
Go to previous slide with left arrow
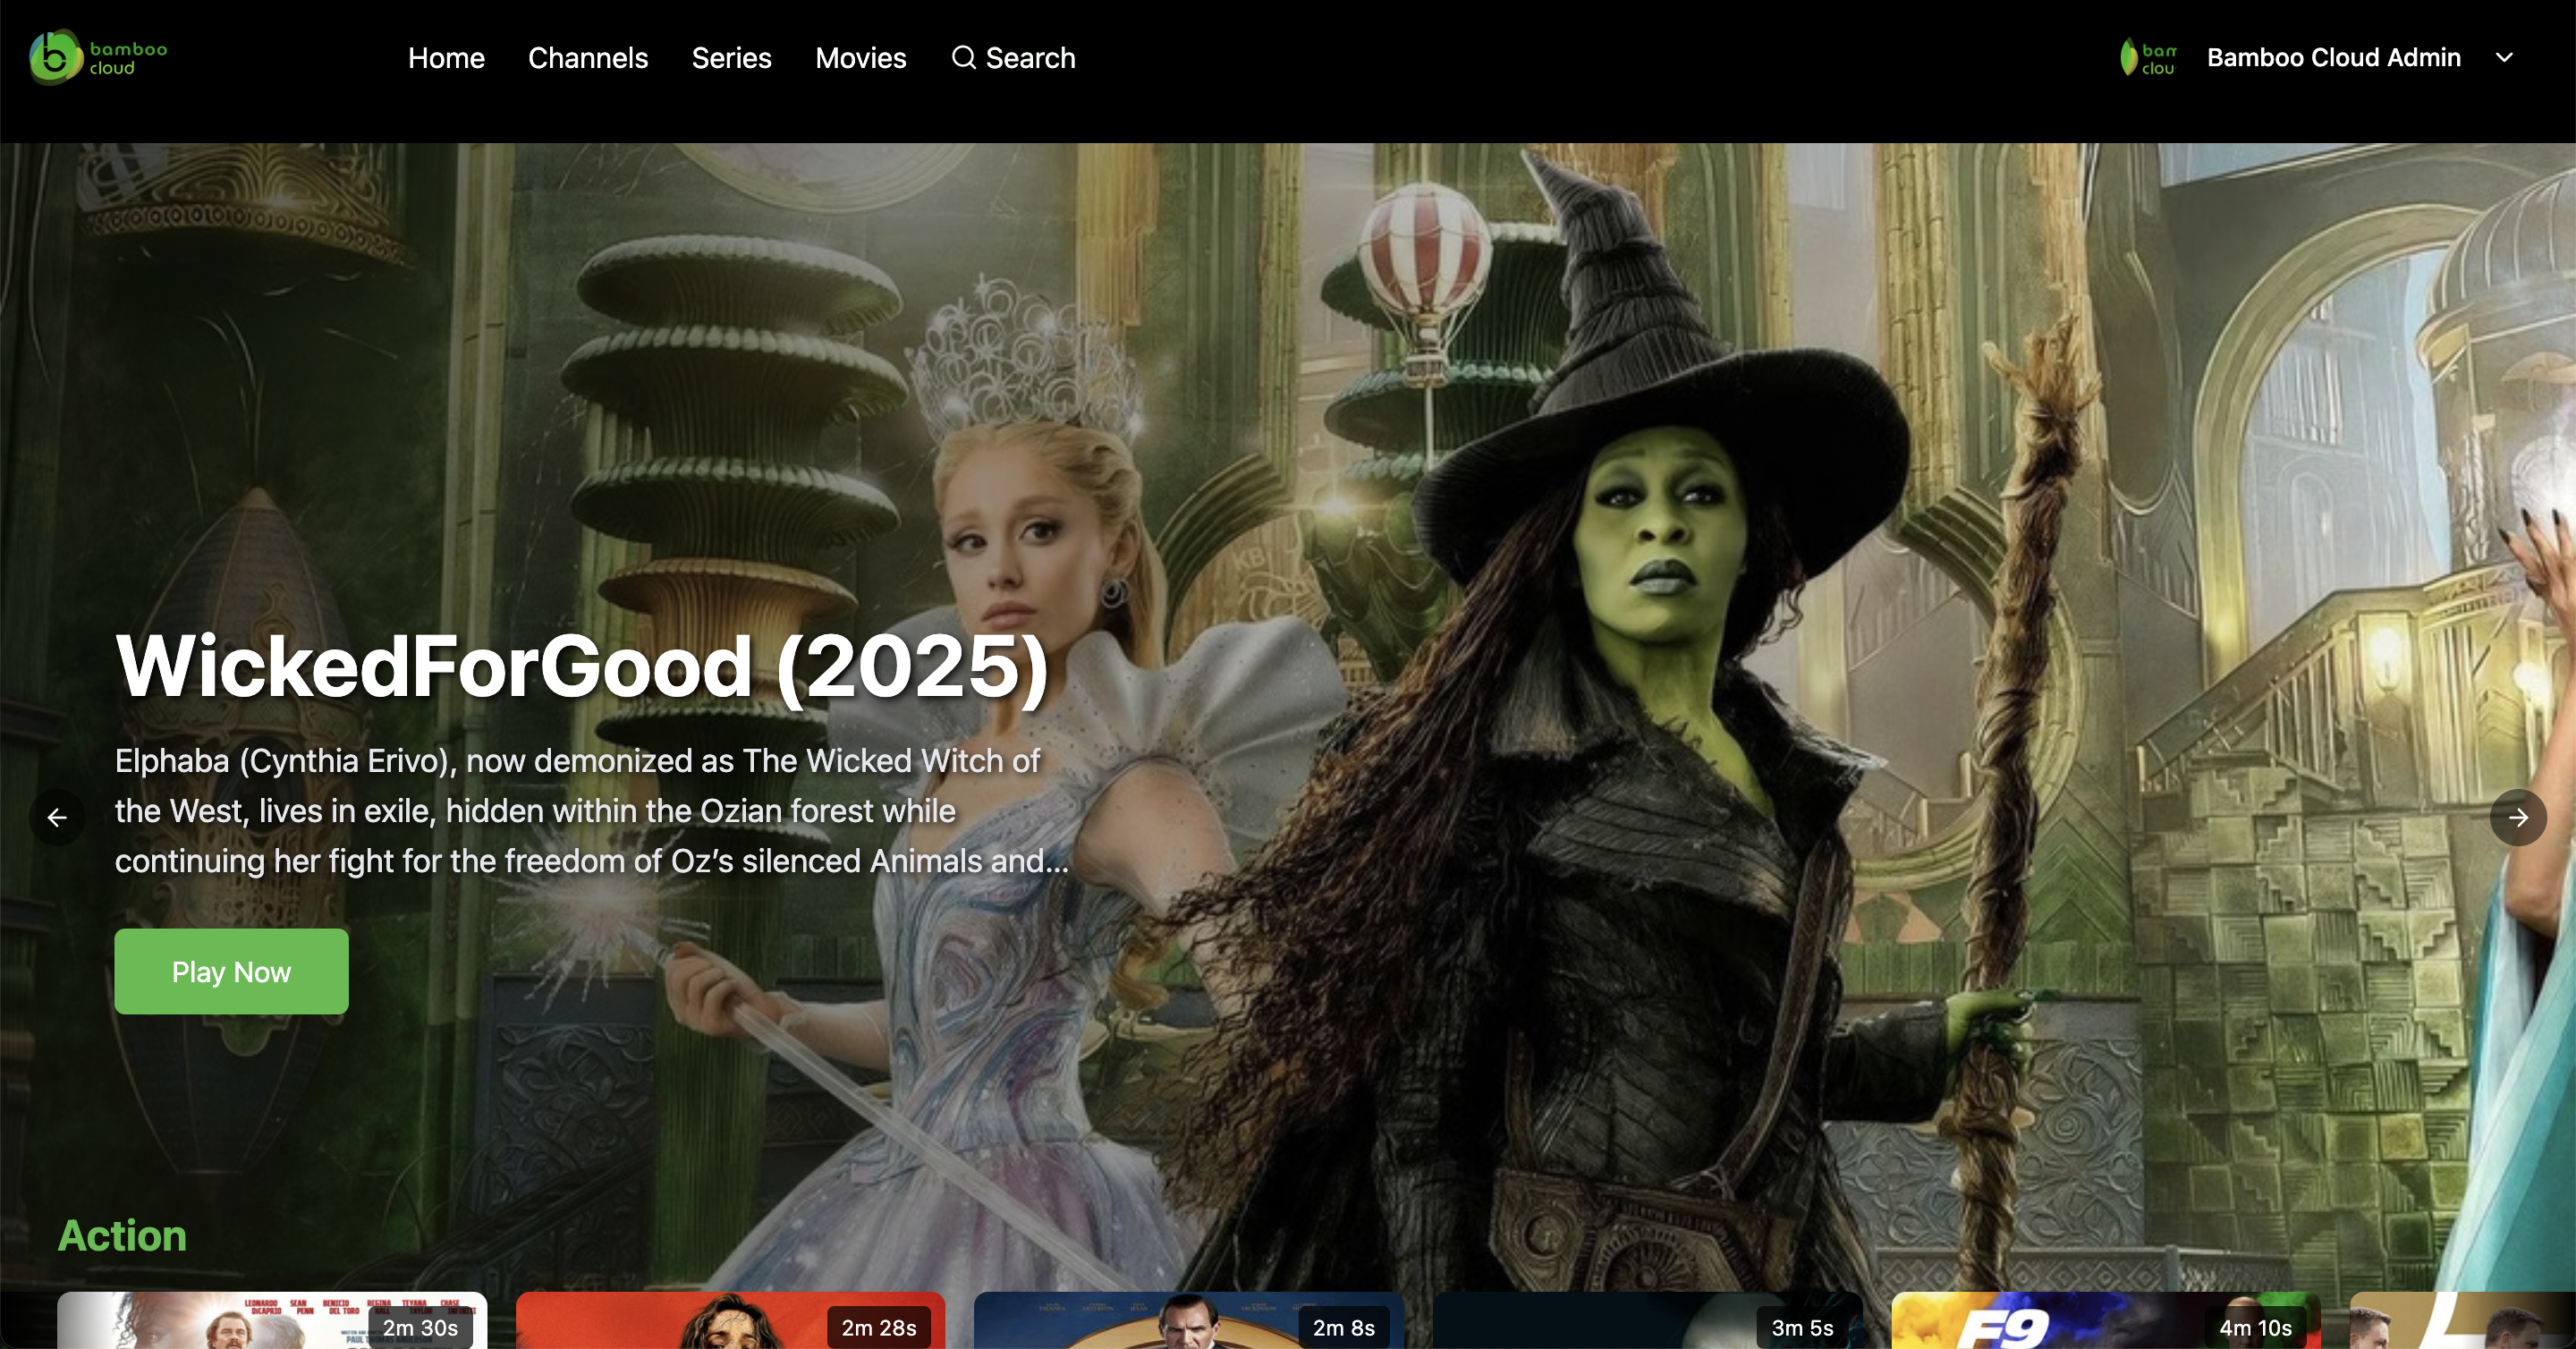[x=57, y=818]
